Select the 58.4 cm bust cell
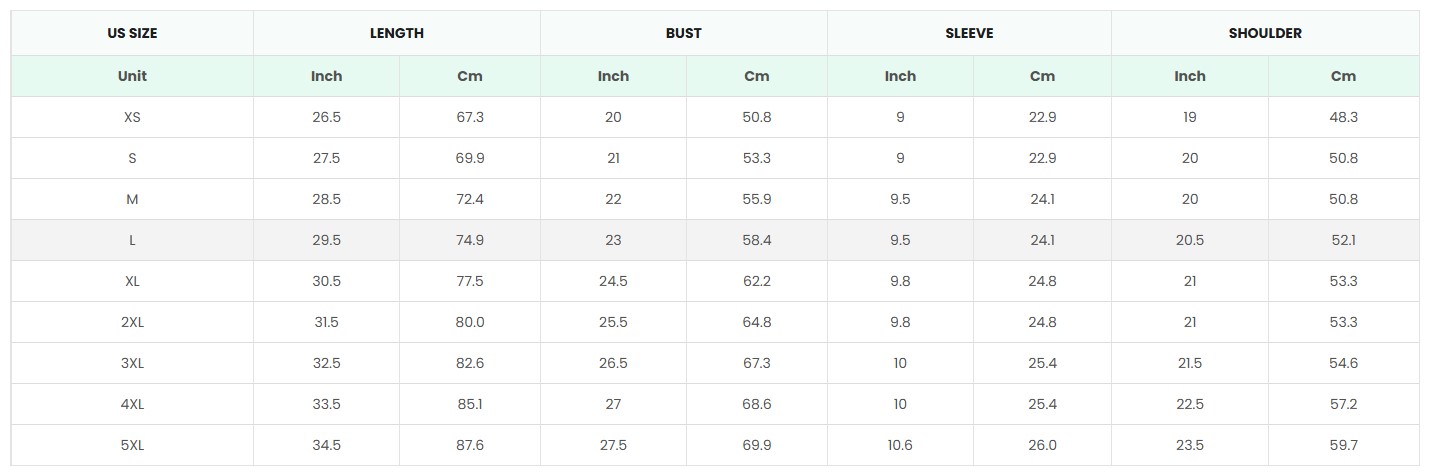 point(757,240)
